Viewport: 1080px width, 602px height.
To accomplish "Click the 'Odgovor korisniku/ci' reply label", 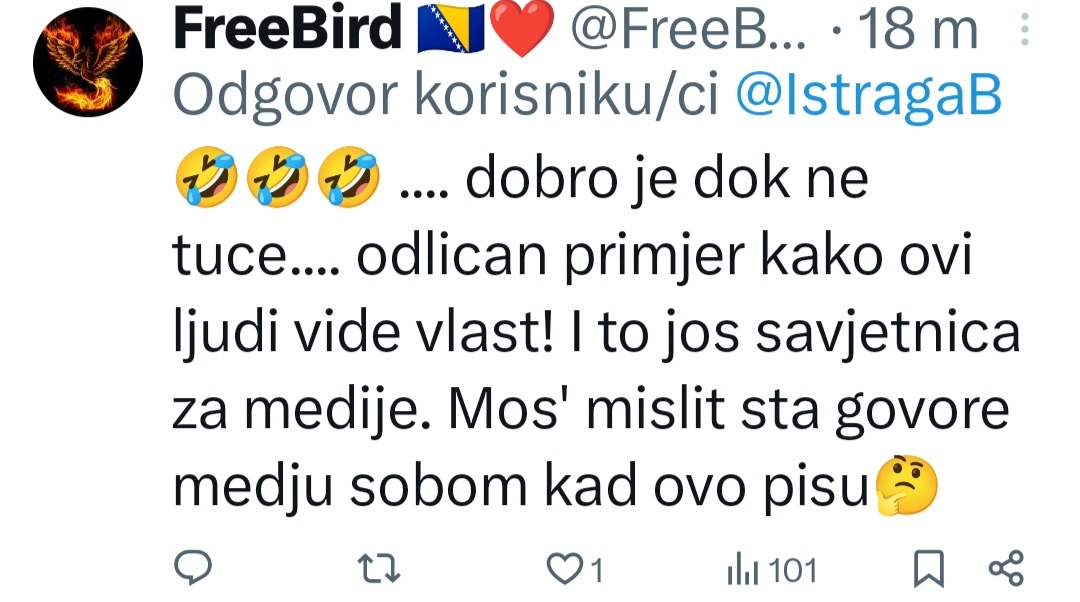I will pos(446,95).
